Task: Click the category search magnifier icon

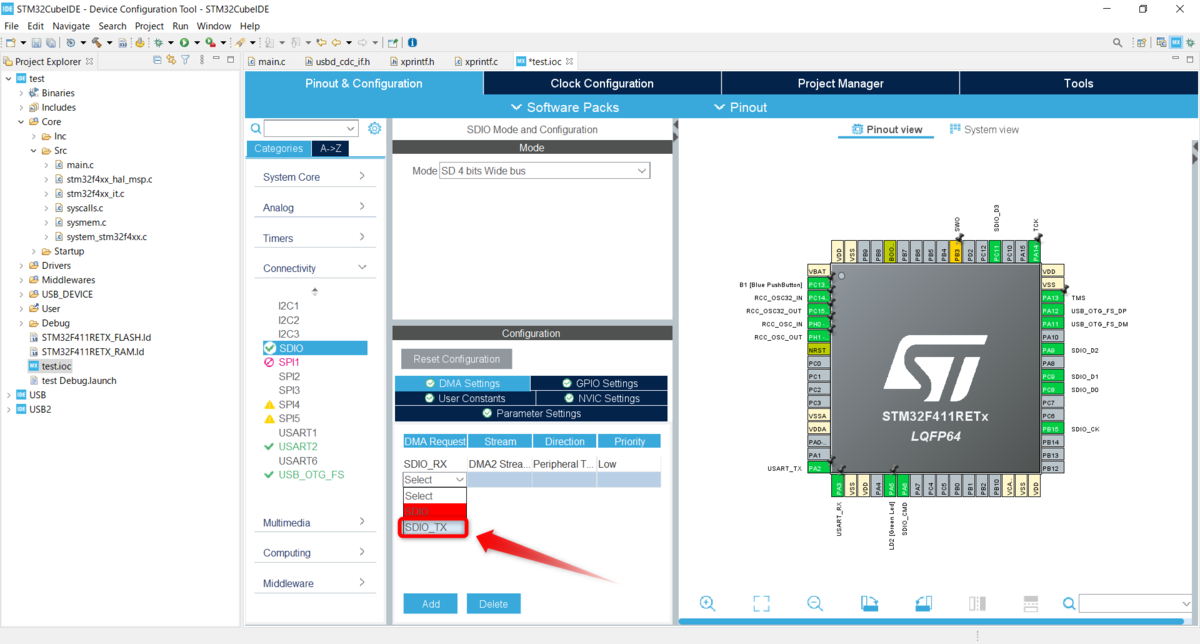Action: click(256, 129)
